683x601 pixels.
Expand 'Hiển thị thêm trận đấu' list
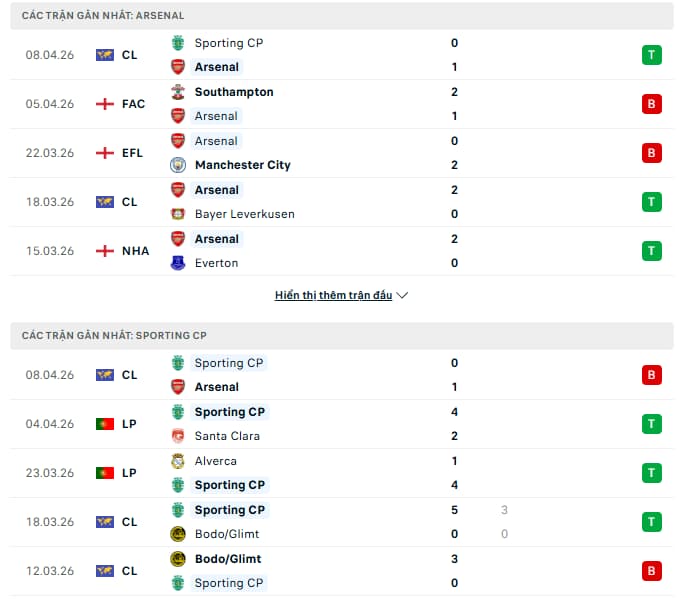pyautogui.click(x=333, y=296)
